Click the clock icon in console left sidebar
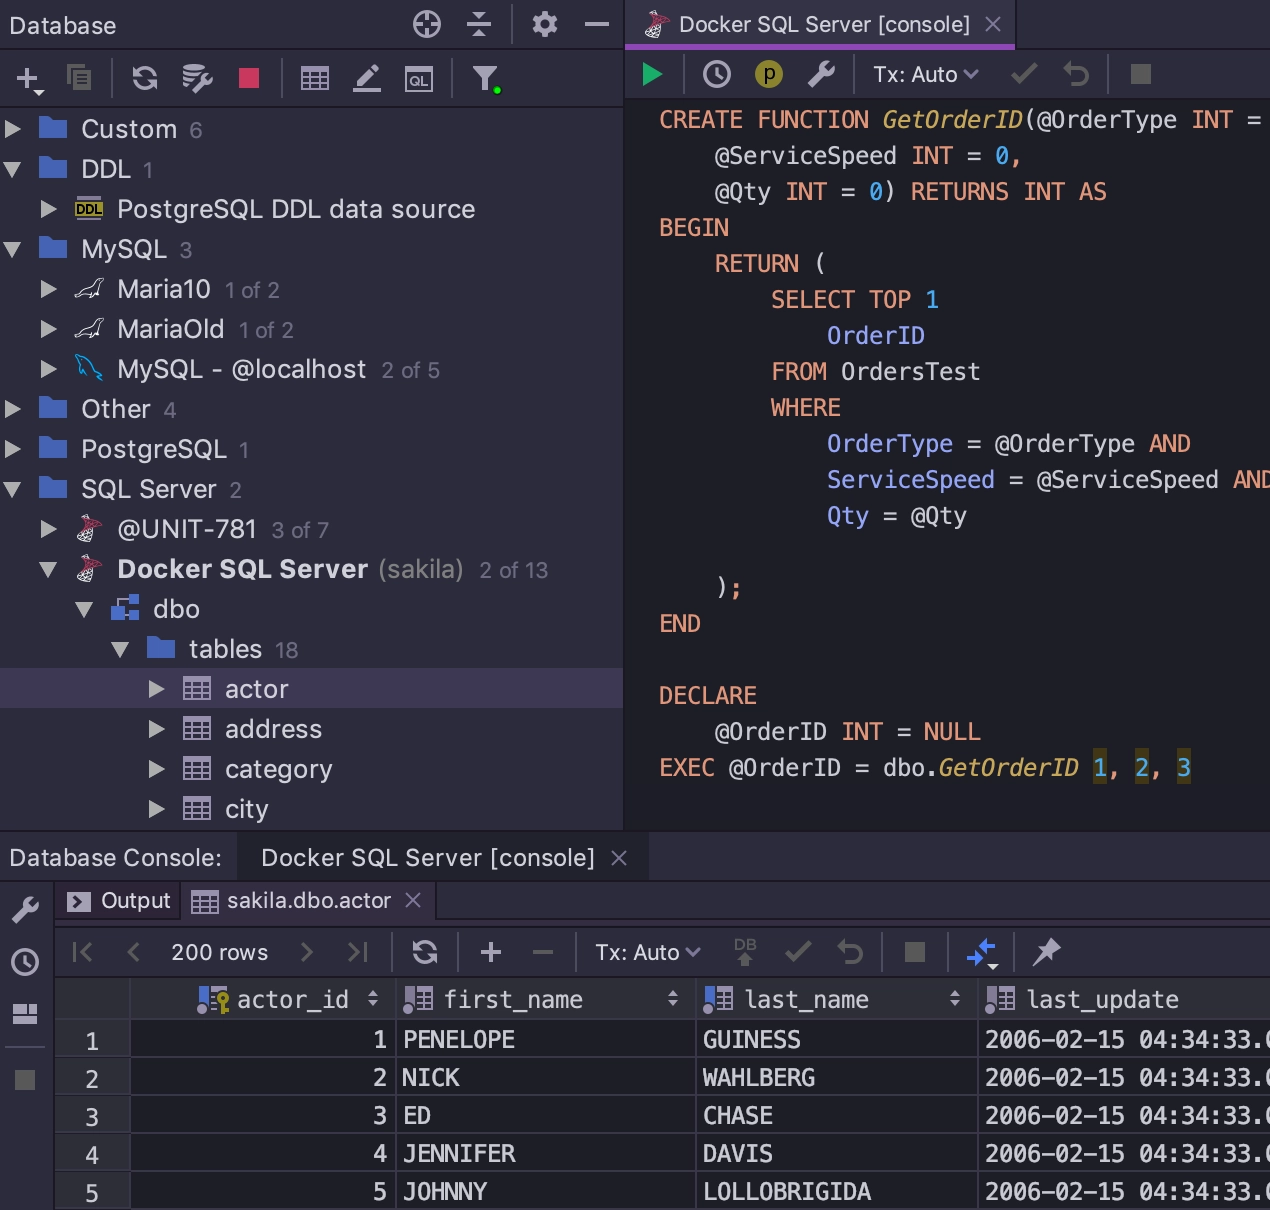Viewport: 1270px width, 1210px height. click(x=25, y=962)
